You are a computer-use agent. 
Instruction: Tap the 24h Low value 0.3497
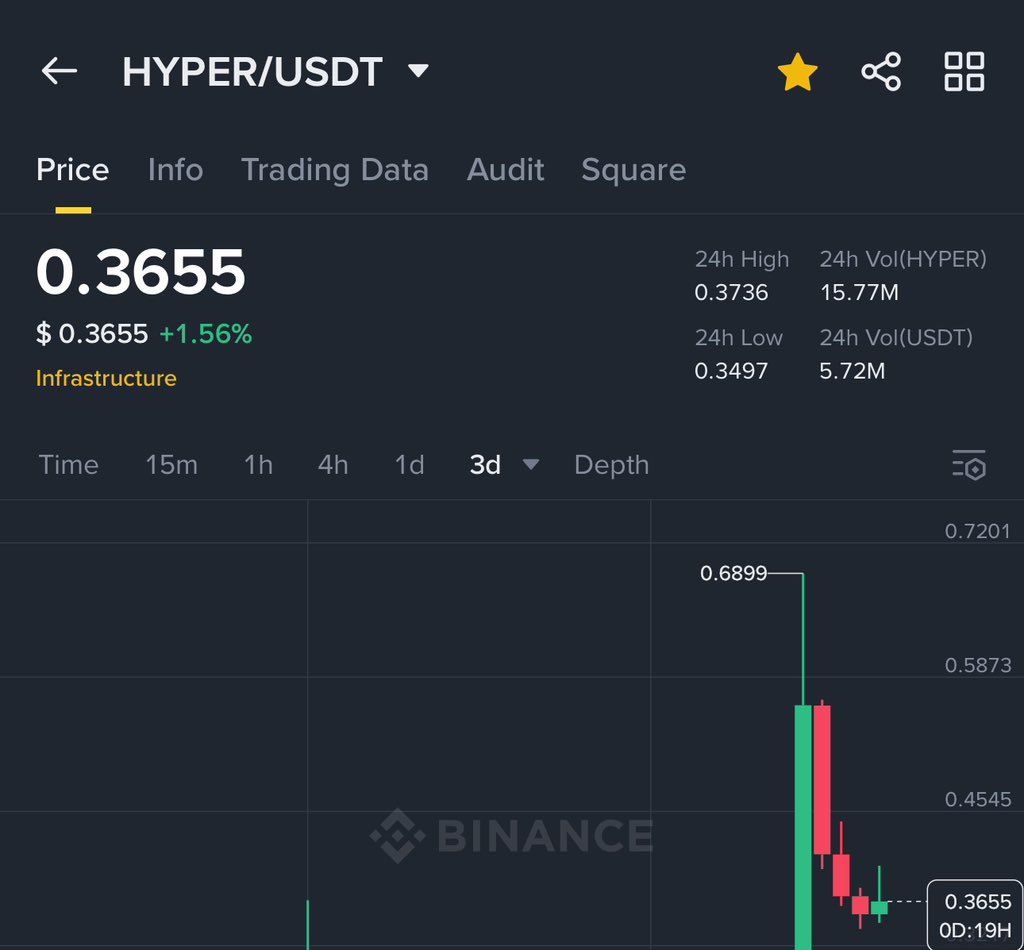[731, 370]
